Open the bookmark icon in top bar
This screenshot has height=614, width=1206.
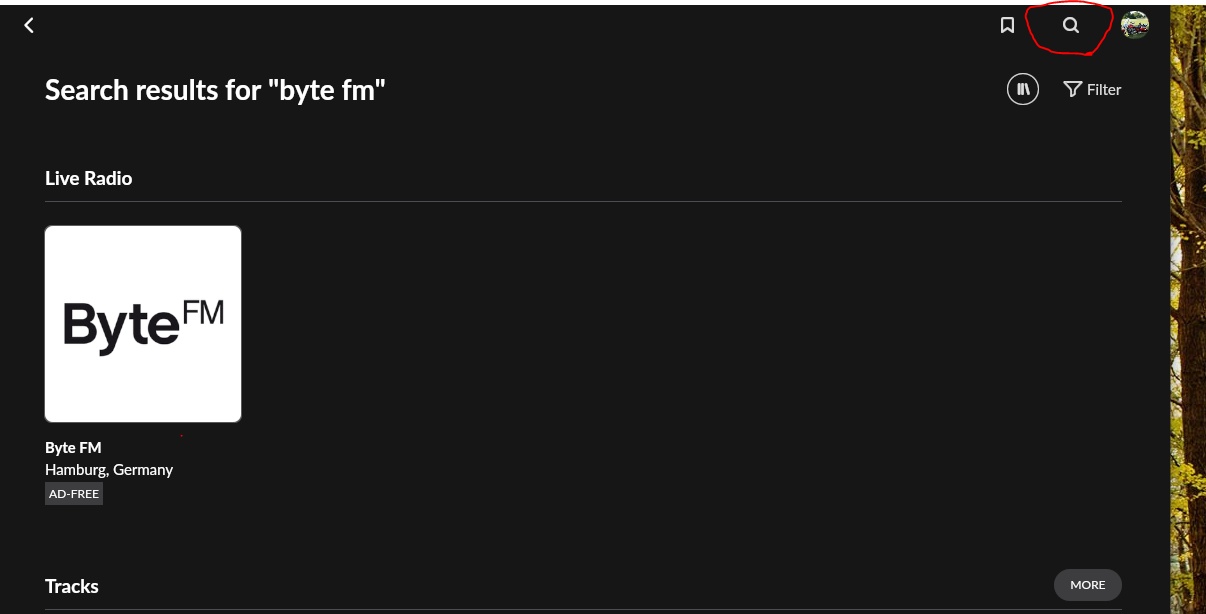coord(1007,25)
